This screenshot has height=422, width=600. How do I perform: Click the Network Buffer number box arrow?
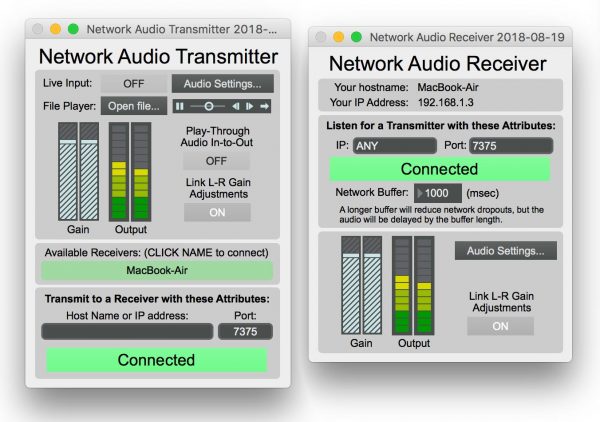coord(422,192)
